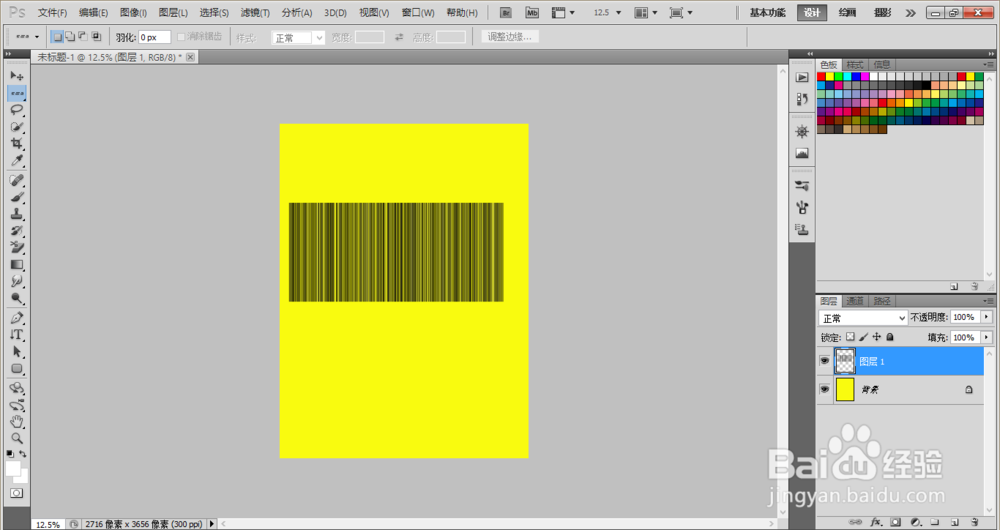Open the 样式 style dropdown
Image resolution: width=1000 pixels, height=530 pixels.
298,38
